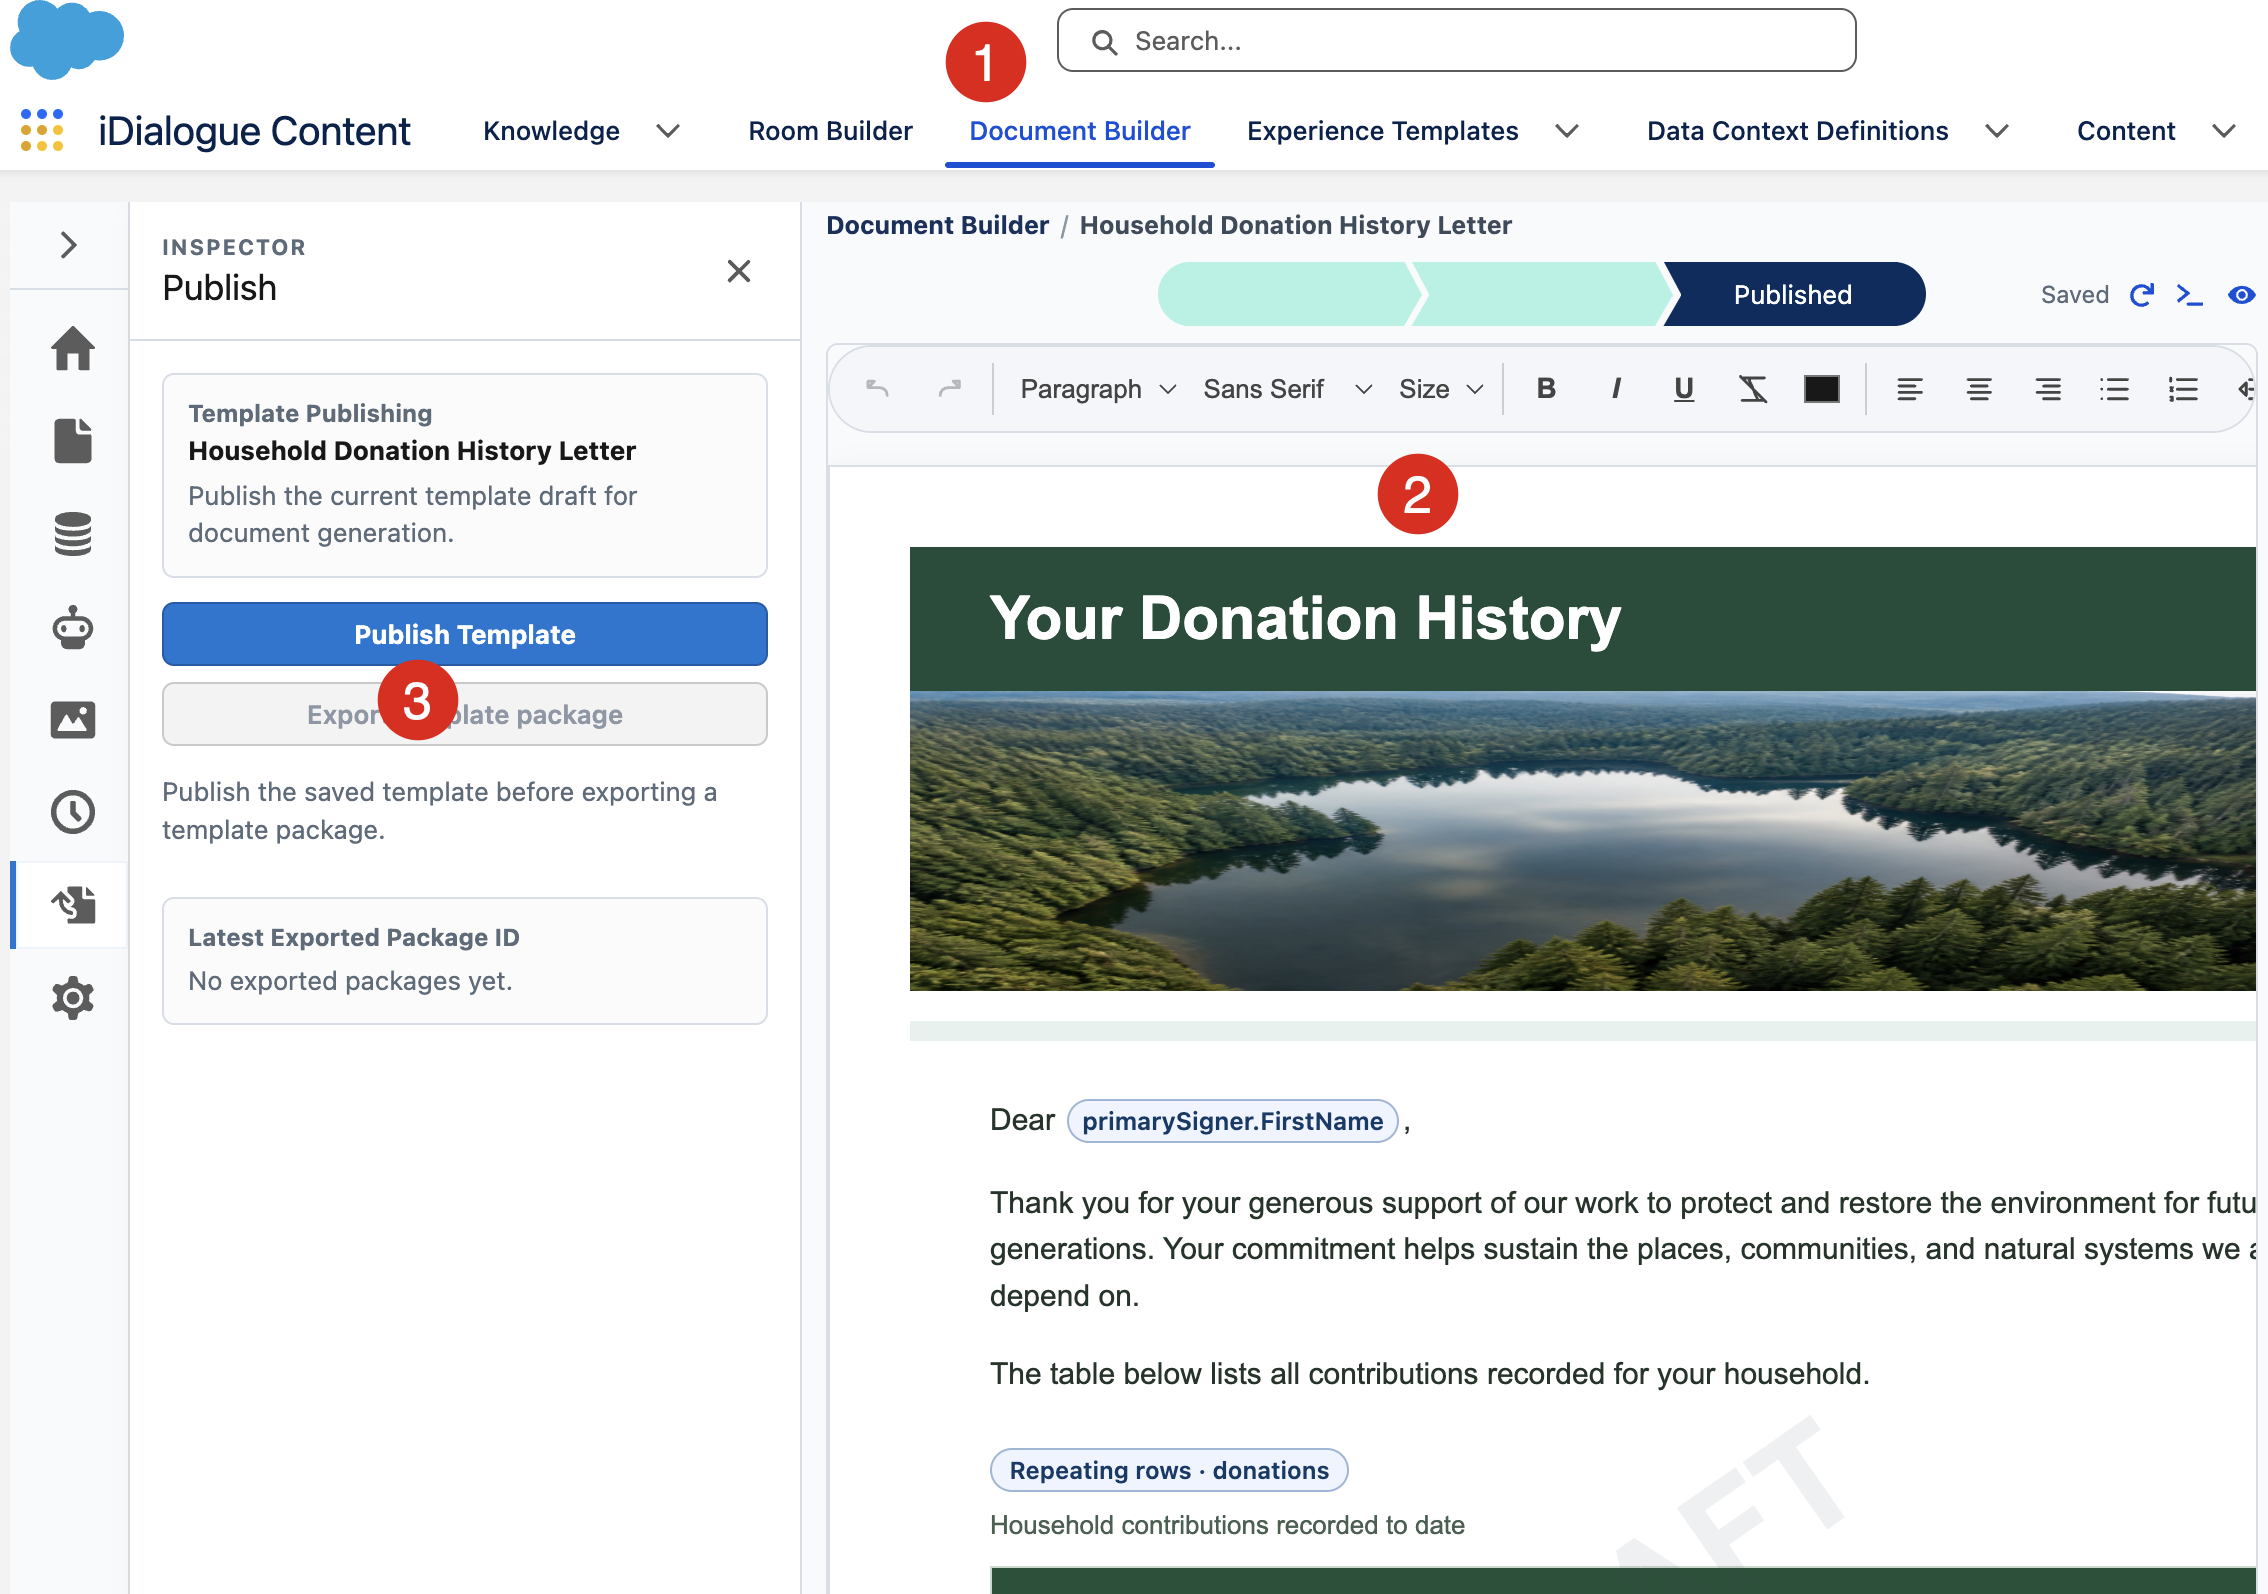Expand the Experience Templates chevron
The width and height of the screenshot is (2268, 1594).
[1567, 131]
